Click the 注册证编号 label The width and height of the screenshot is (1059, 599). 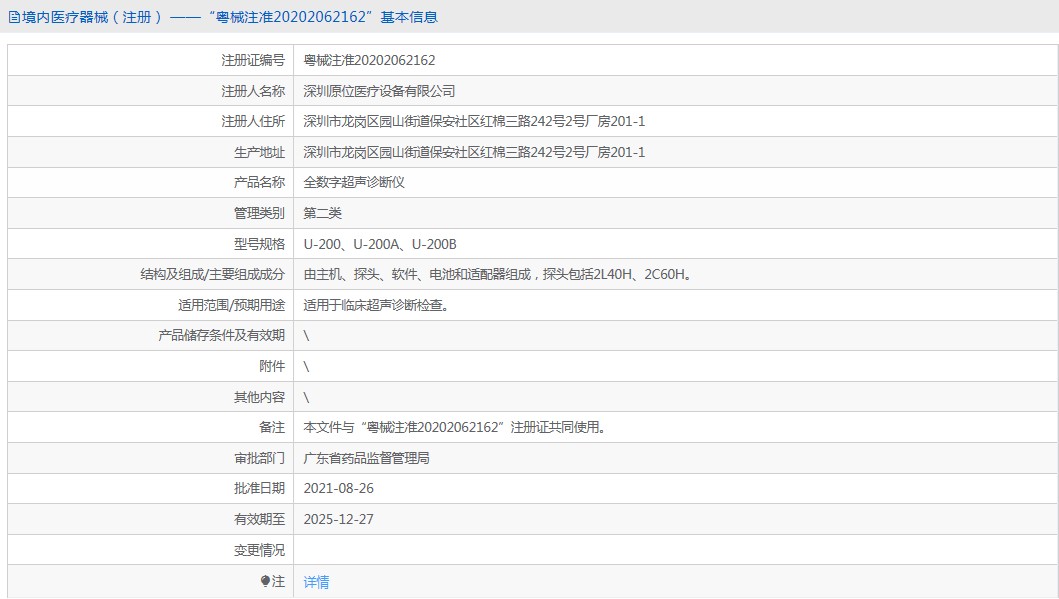point(253,60)
